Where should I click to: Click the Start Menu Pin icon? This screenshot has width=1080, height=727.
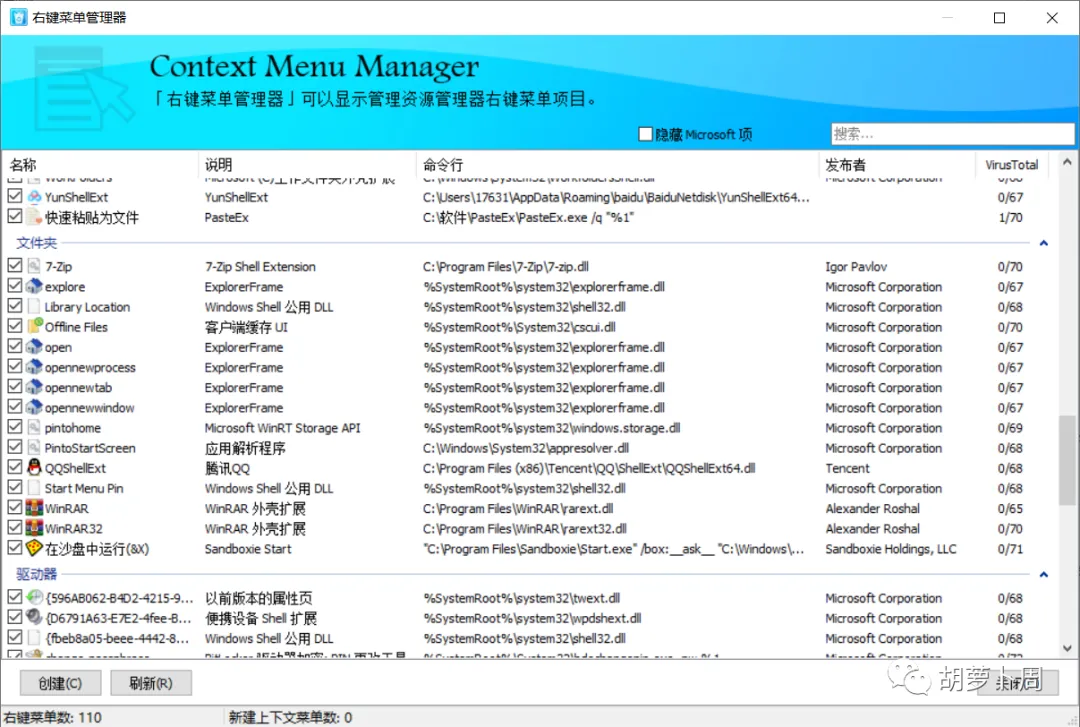(34, 487)
